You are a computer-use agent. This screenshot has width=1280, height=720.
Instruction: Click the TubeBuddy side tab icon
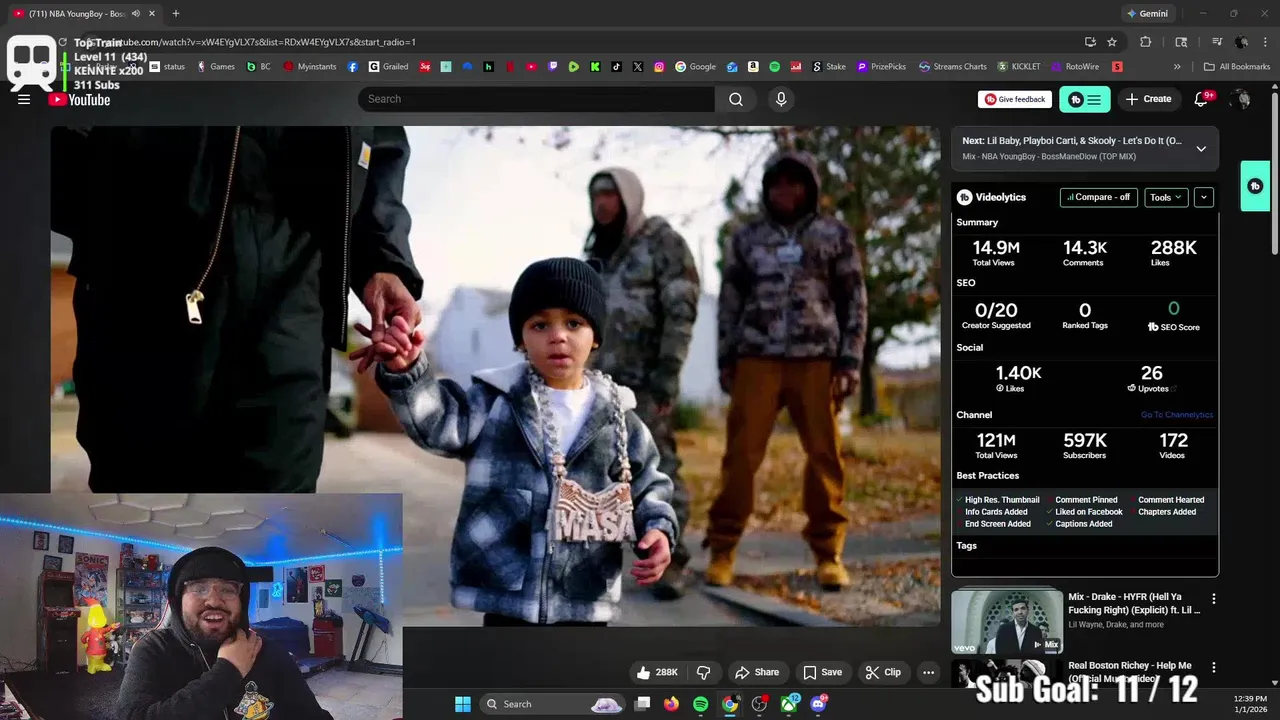click(x=1255, y=186)
